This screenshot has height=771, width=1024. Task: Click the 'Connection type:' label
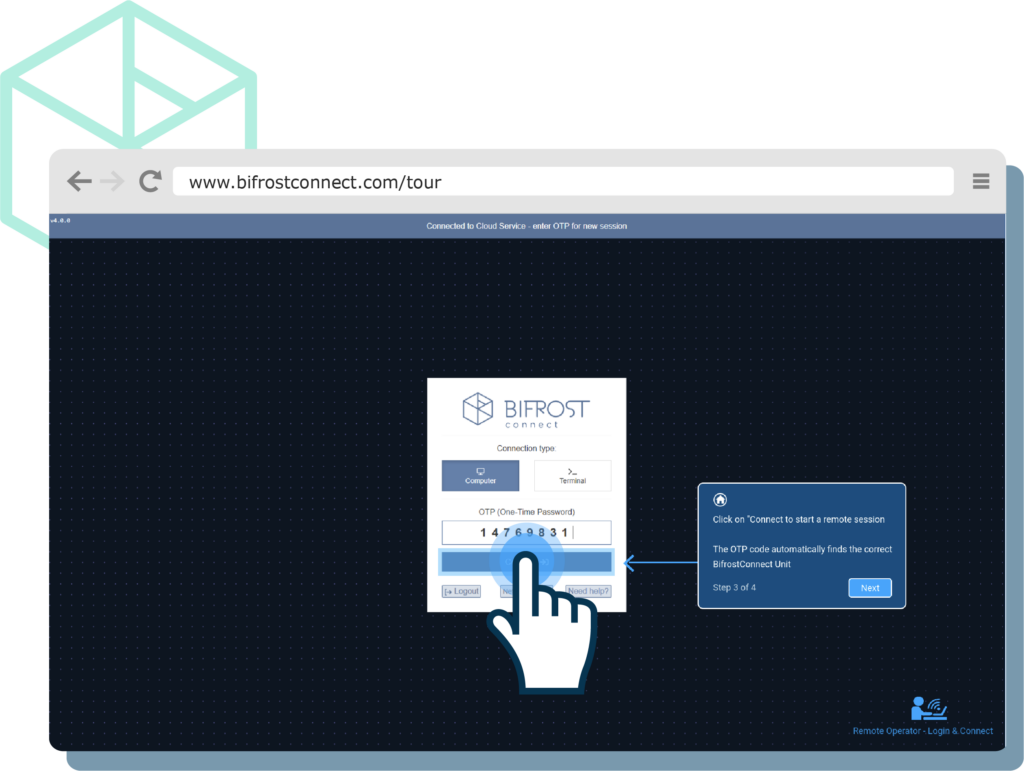click(x=526, y=448)
